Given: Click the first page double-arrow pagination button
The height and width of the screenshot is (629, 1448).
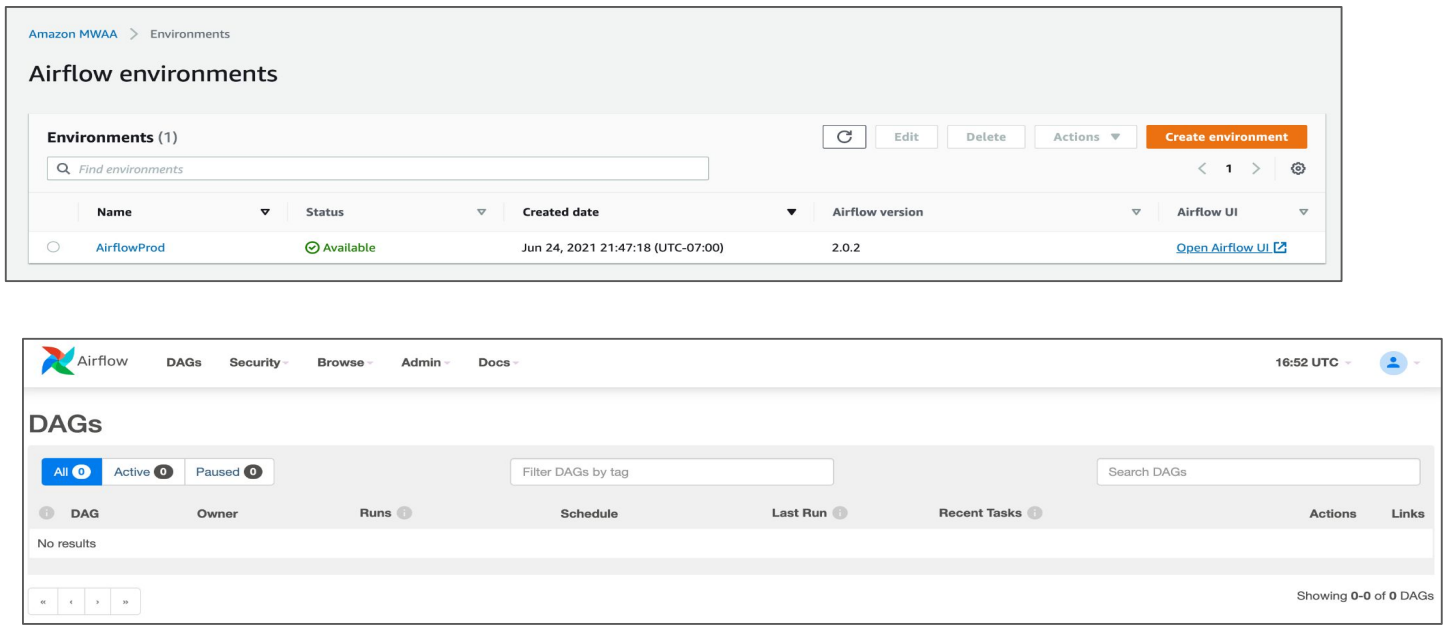Looking at the screenshot, I should pyautogui.click(x=43, y=602).
